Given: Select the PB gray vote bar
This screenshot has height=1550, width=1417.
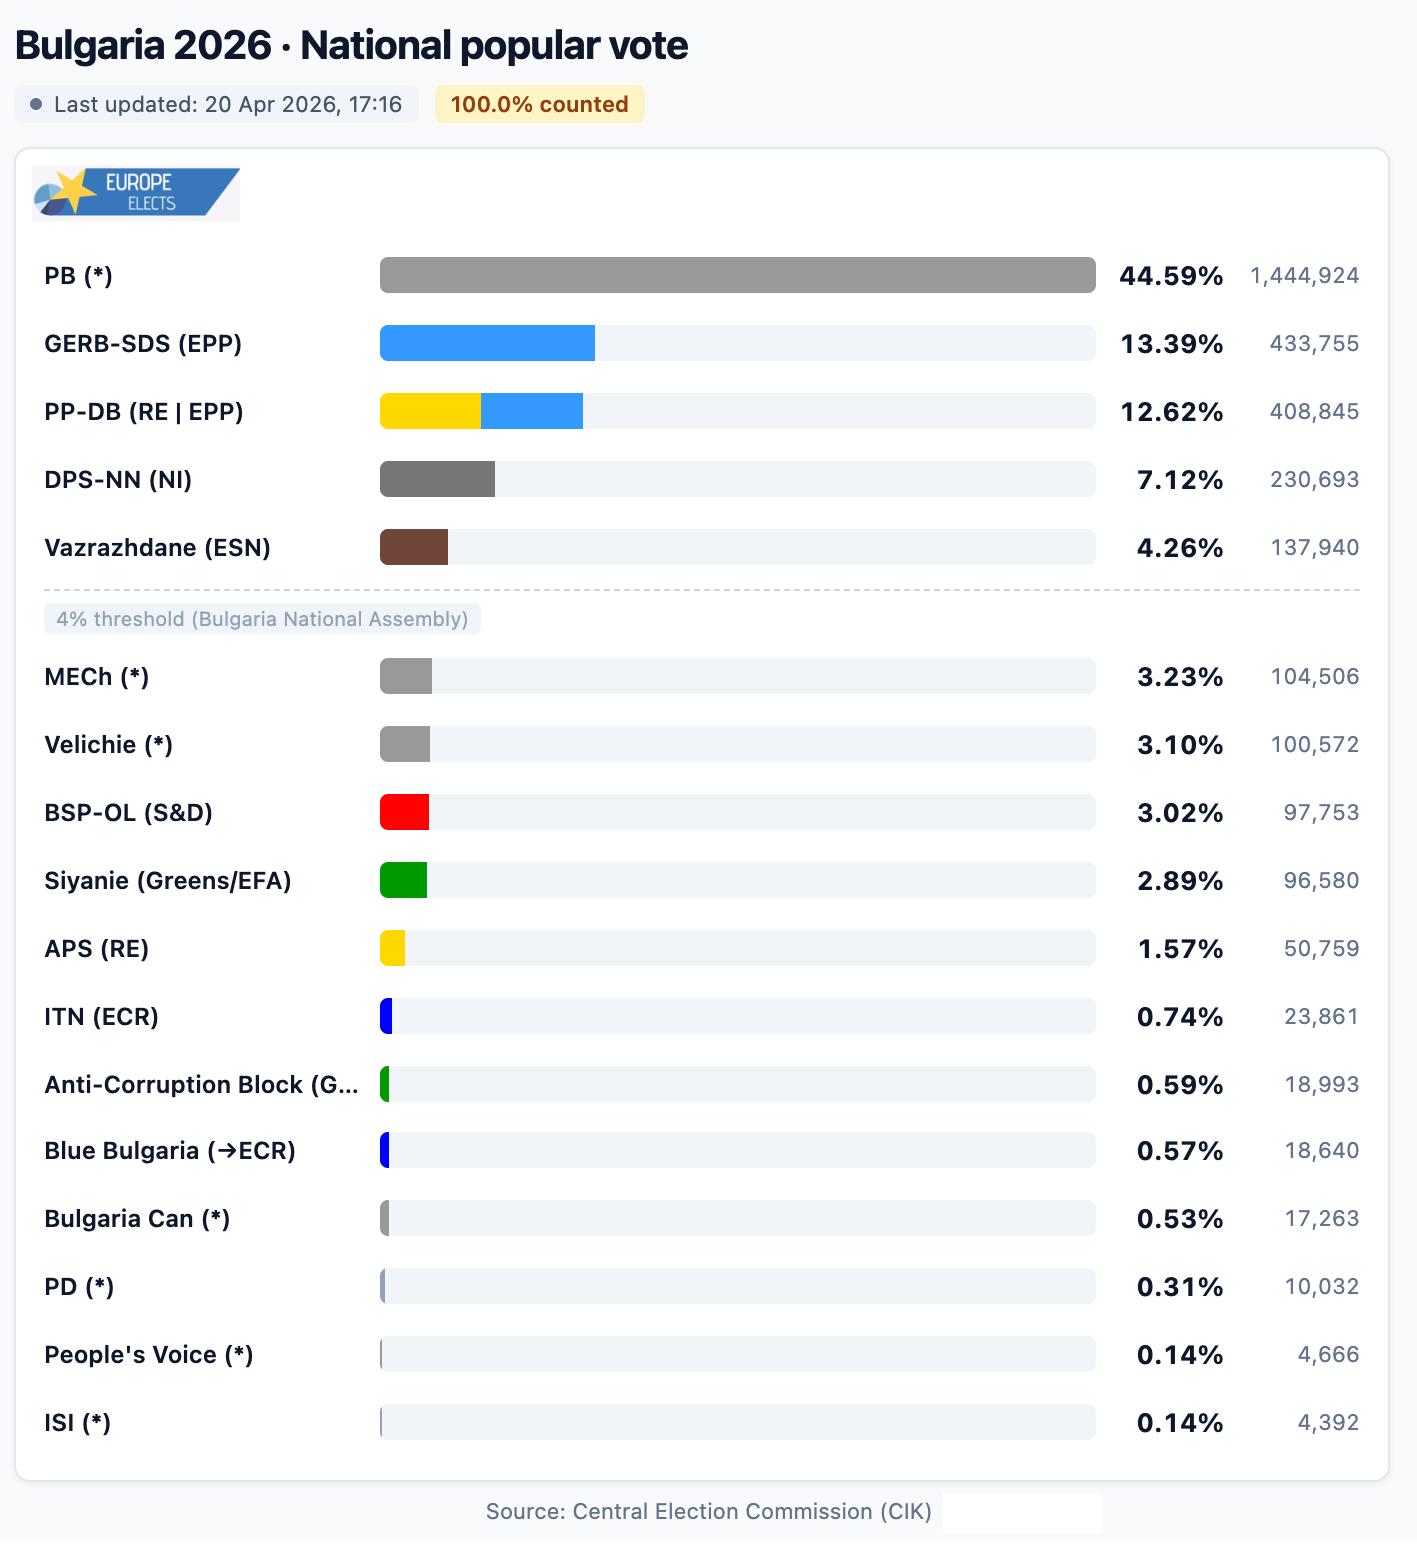Looking at the screenshot, I should coord(737,275).
